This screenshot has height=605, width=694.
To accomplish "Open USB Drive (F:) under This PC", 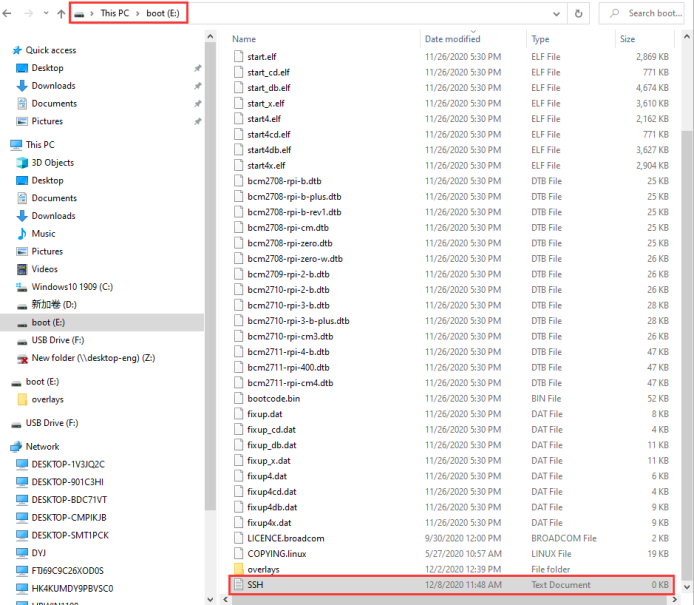I will pyautogui.click(x=58, y=340).
